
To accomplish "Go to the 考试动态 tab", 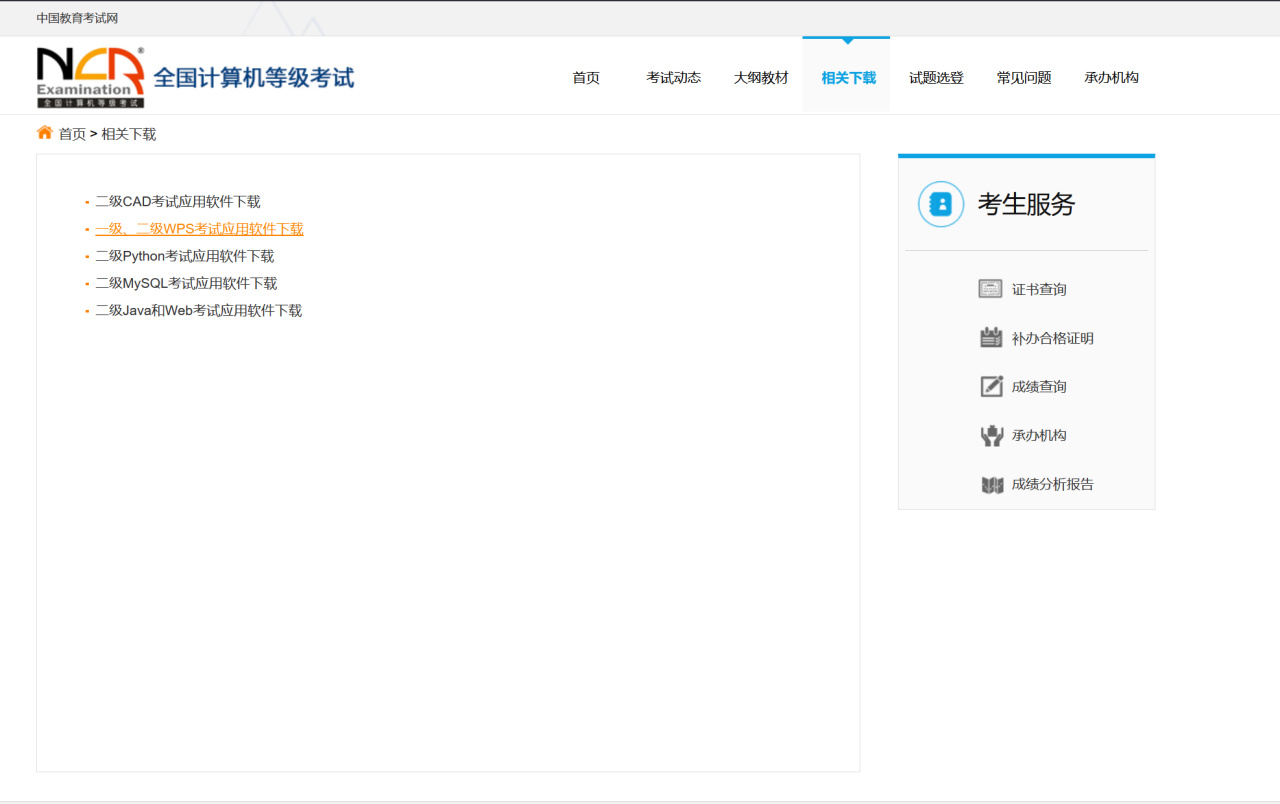I will [673, 78].
